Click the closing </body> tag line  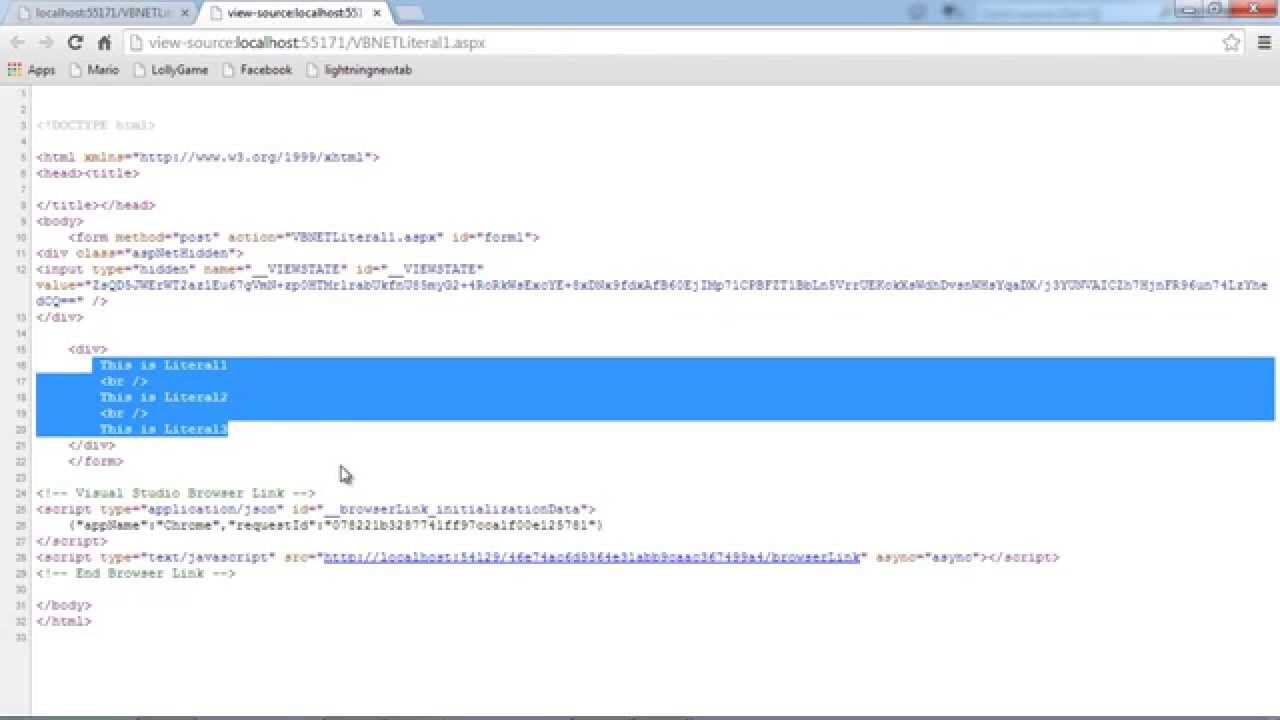64,605
